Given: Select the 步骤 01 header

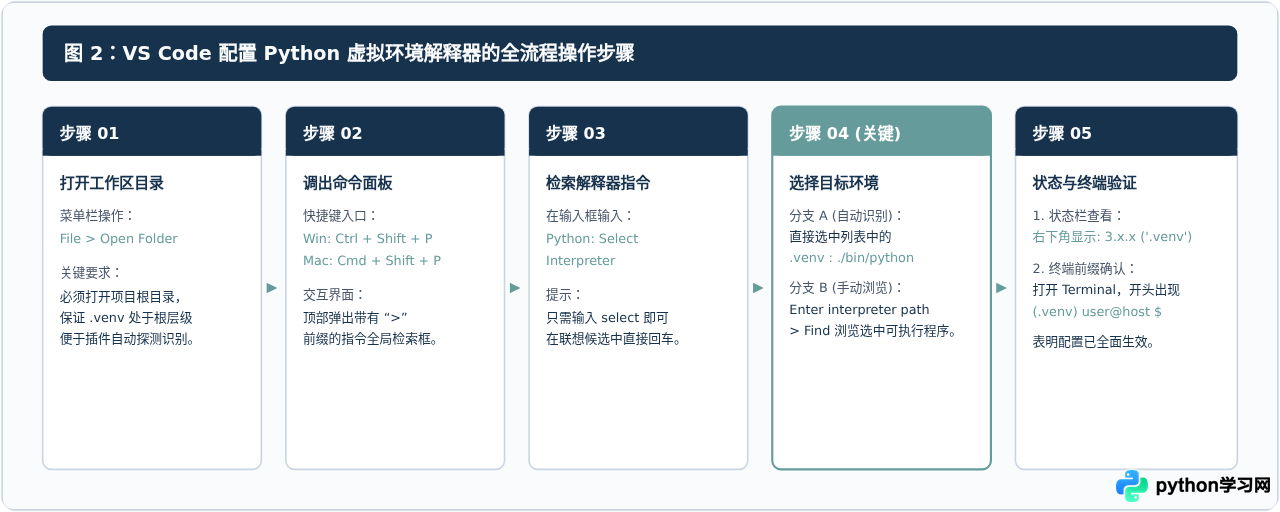Looking at the screenshot, I should coord(152,132).
